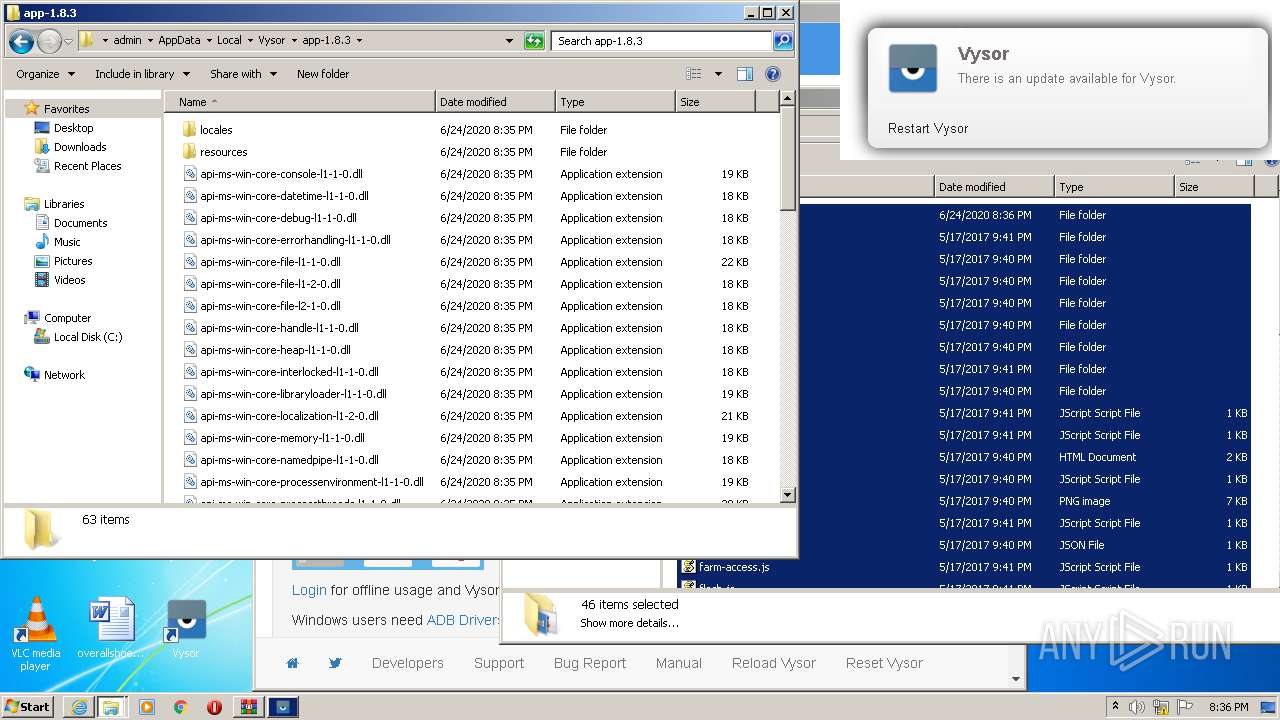Open the Organize dropdown menu

click(45, 74)
